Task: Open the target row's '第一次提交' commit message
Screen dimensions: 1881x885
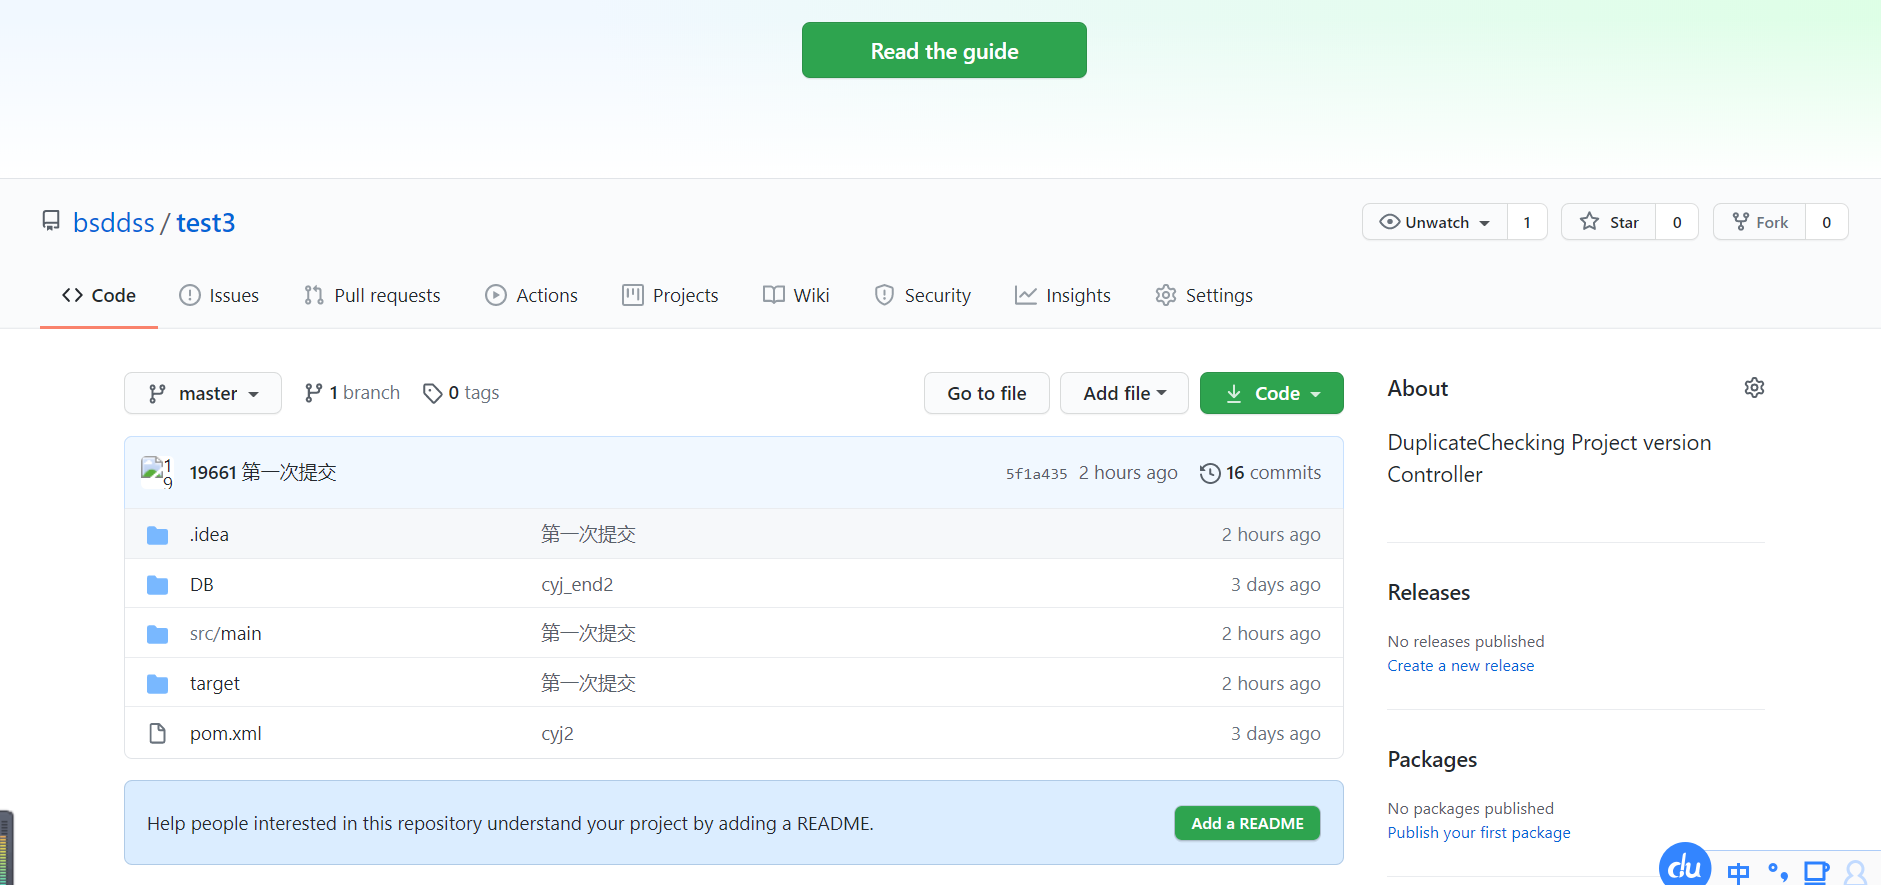Action: click(x=589, y=684)
